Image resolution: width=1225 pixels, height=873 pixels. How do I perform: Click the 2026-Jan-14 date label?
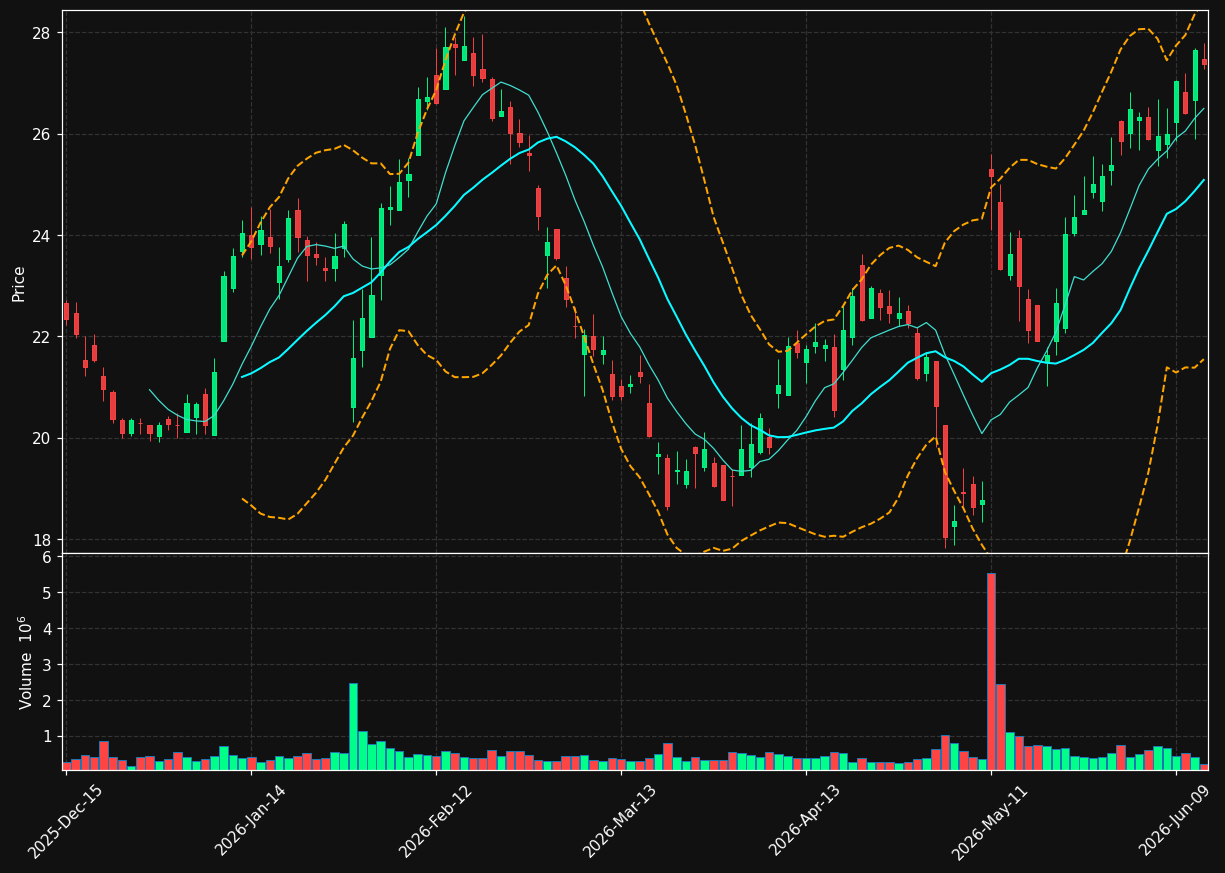point(250,821)
